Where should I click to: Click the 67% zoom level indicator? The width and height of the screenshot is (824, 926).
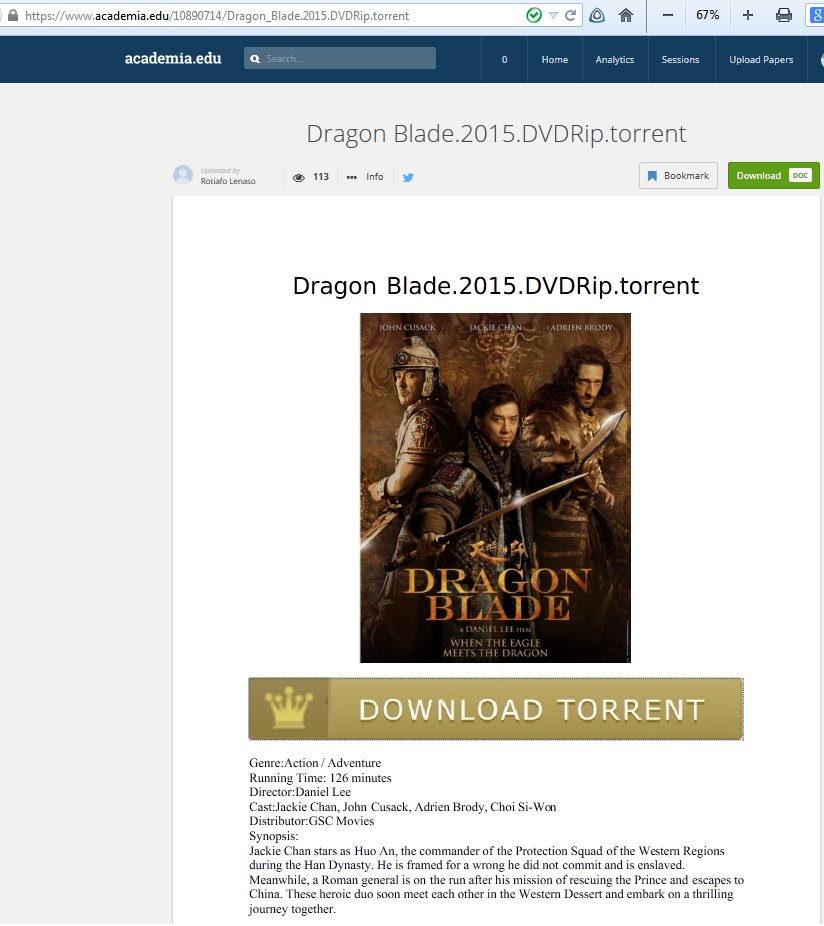[707, 15]
